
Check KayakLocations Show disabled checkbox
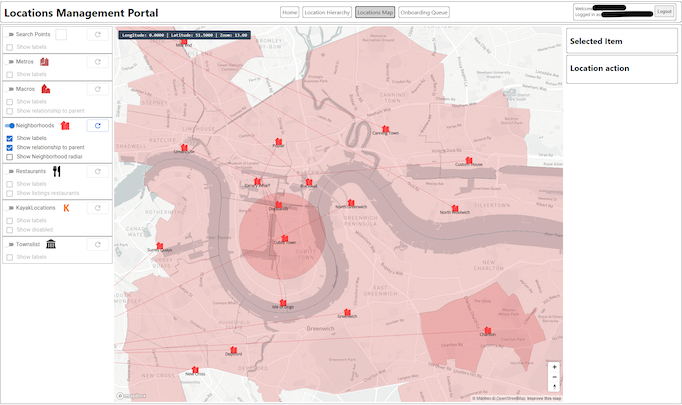pos(10,230)
